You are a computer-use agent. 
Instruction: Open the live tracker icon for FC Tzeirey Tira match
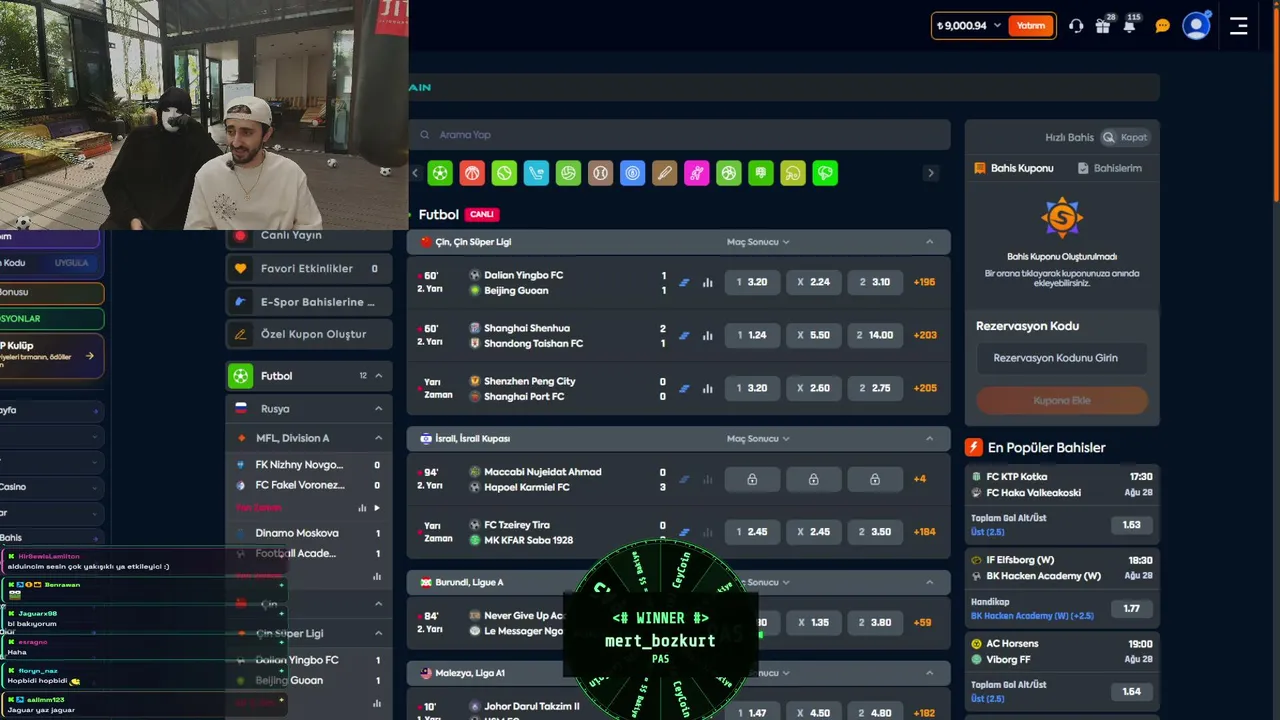[x=684, y=532]
